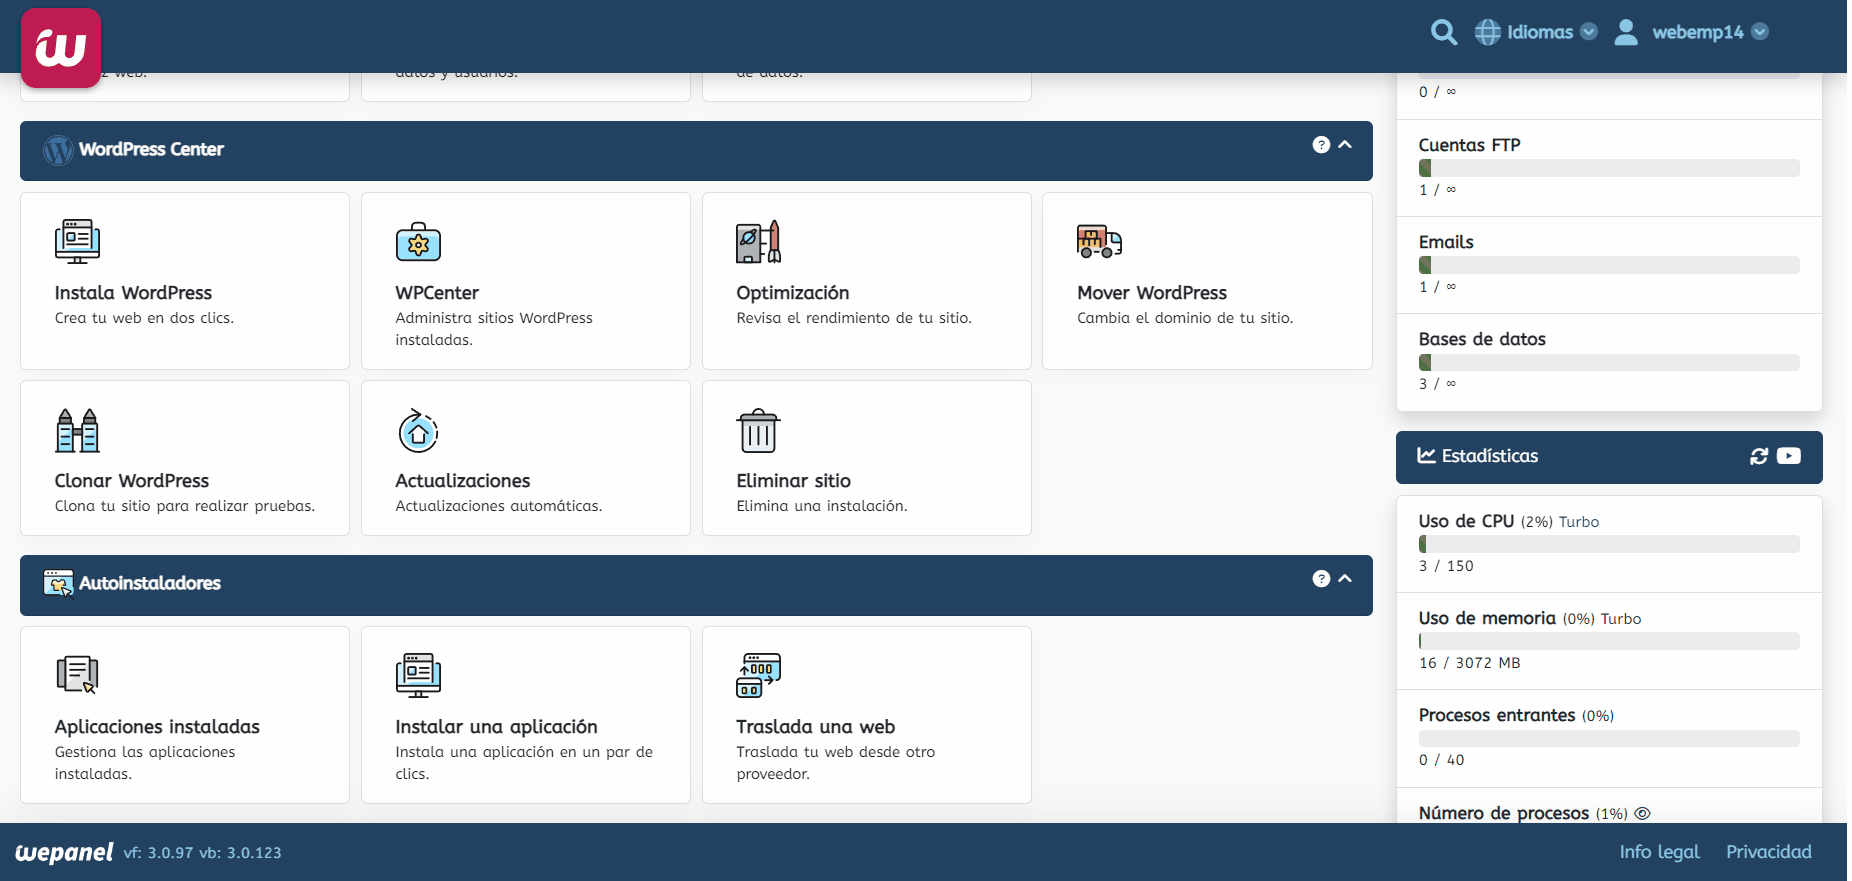Open the Info legal link

pyautogui.click(x=1659, y=851)
